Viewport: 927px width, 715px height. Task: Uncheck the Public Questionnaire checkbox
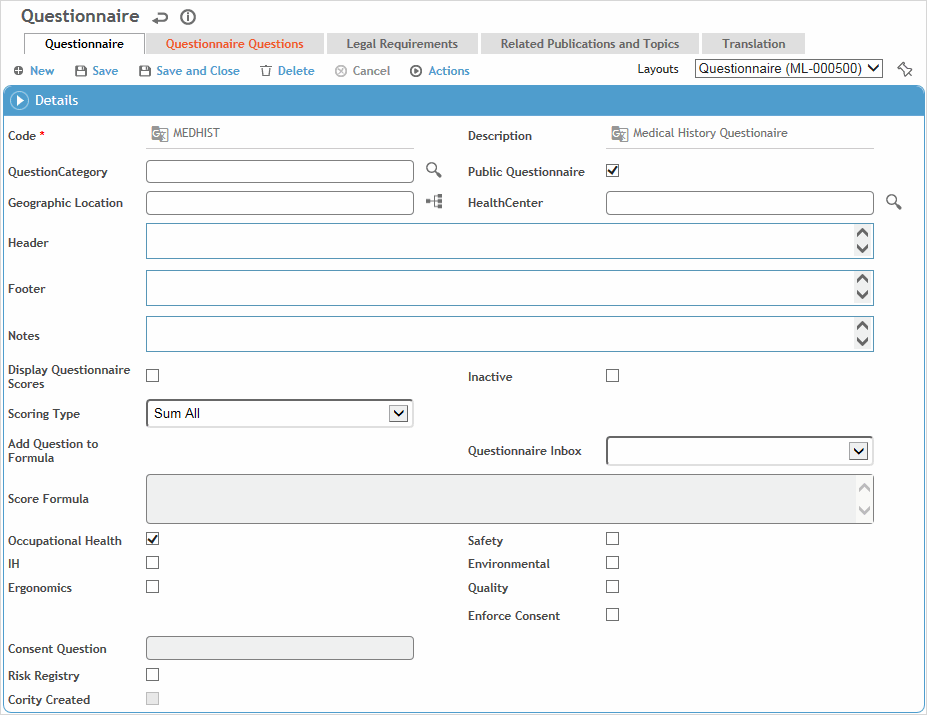pyautogui.click(x=612, y=171)
